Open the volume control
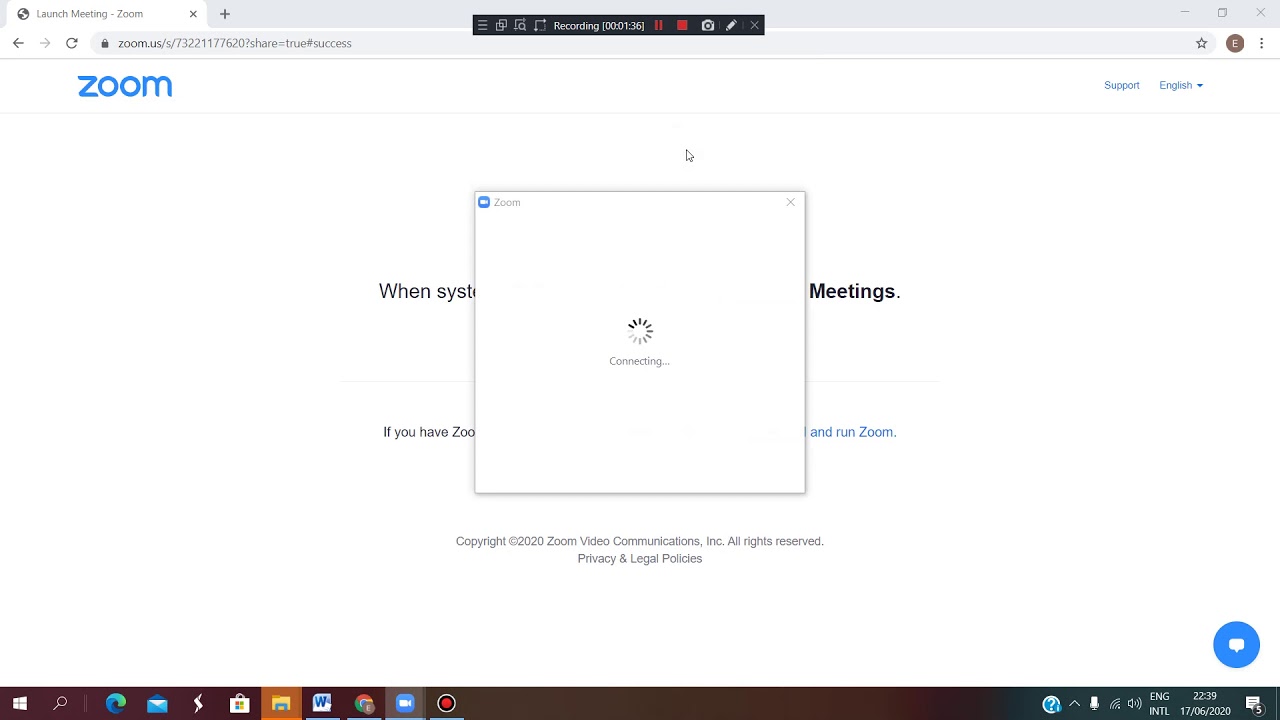This screenshot has width=1280, height=720. [x=1135, y=704]
